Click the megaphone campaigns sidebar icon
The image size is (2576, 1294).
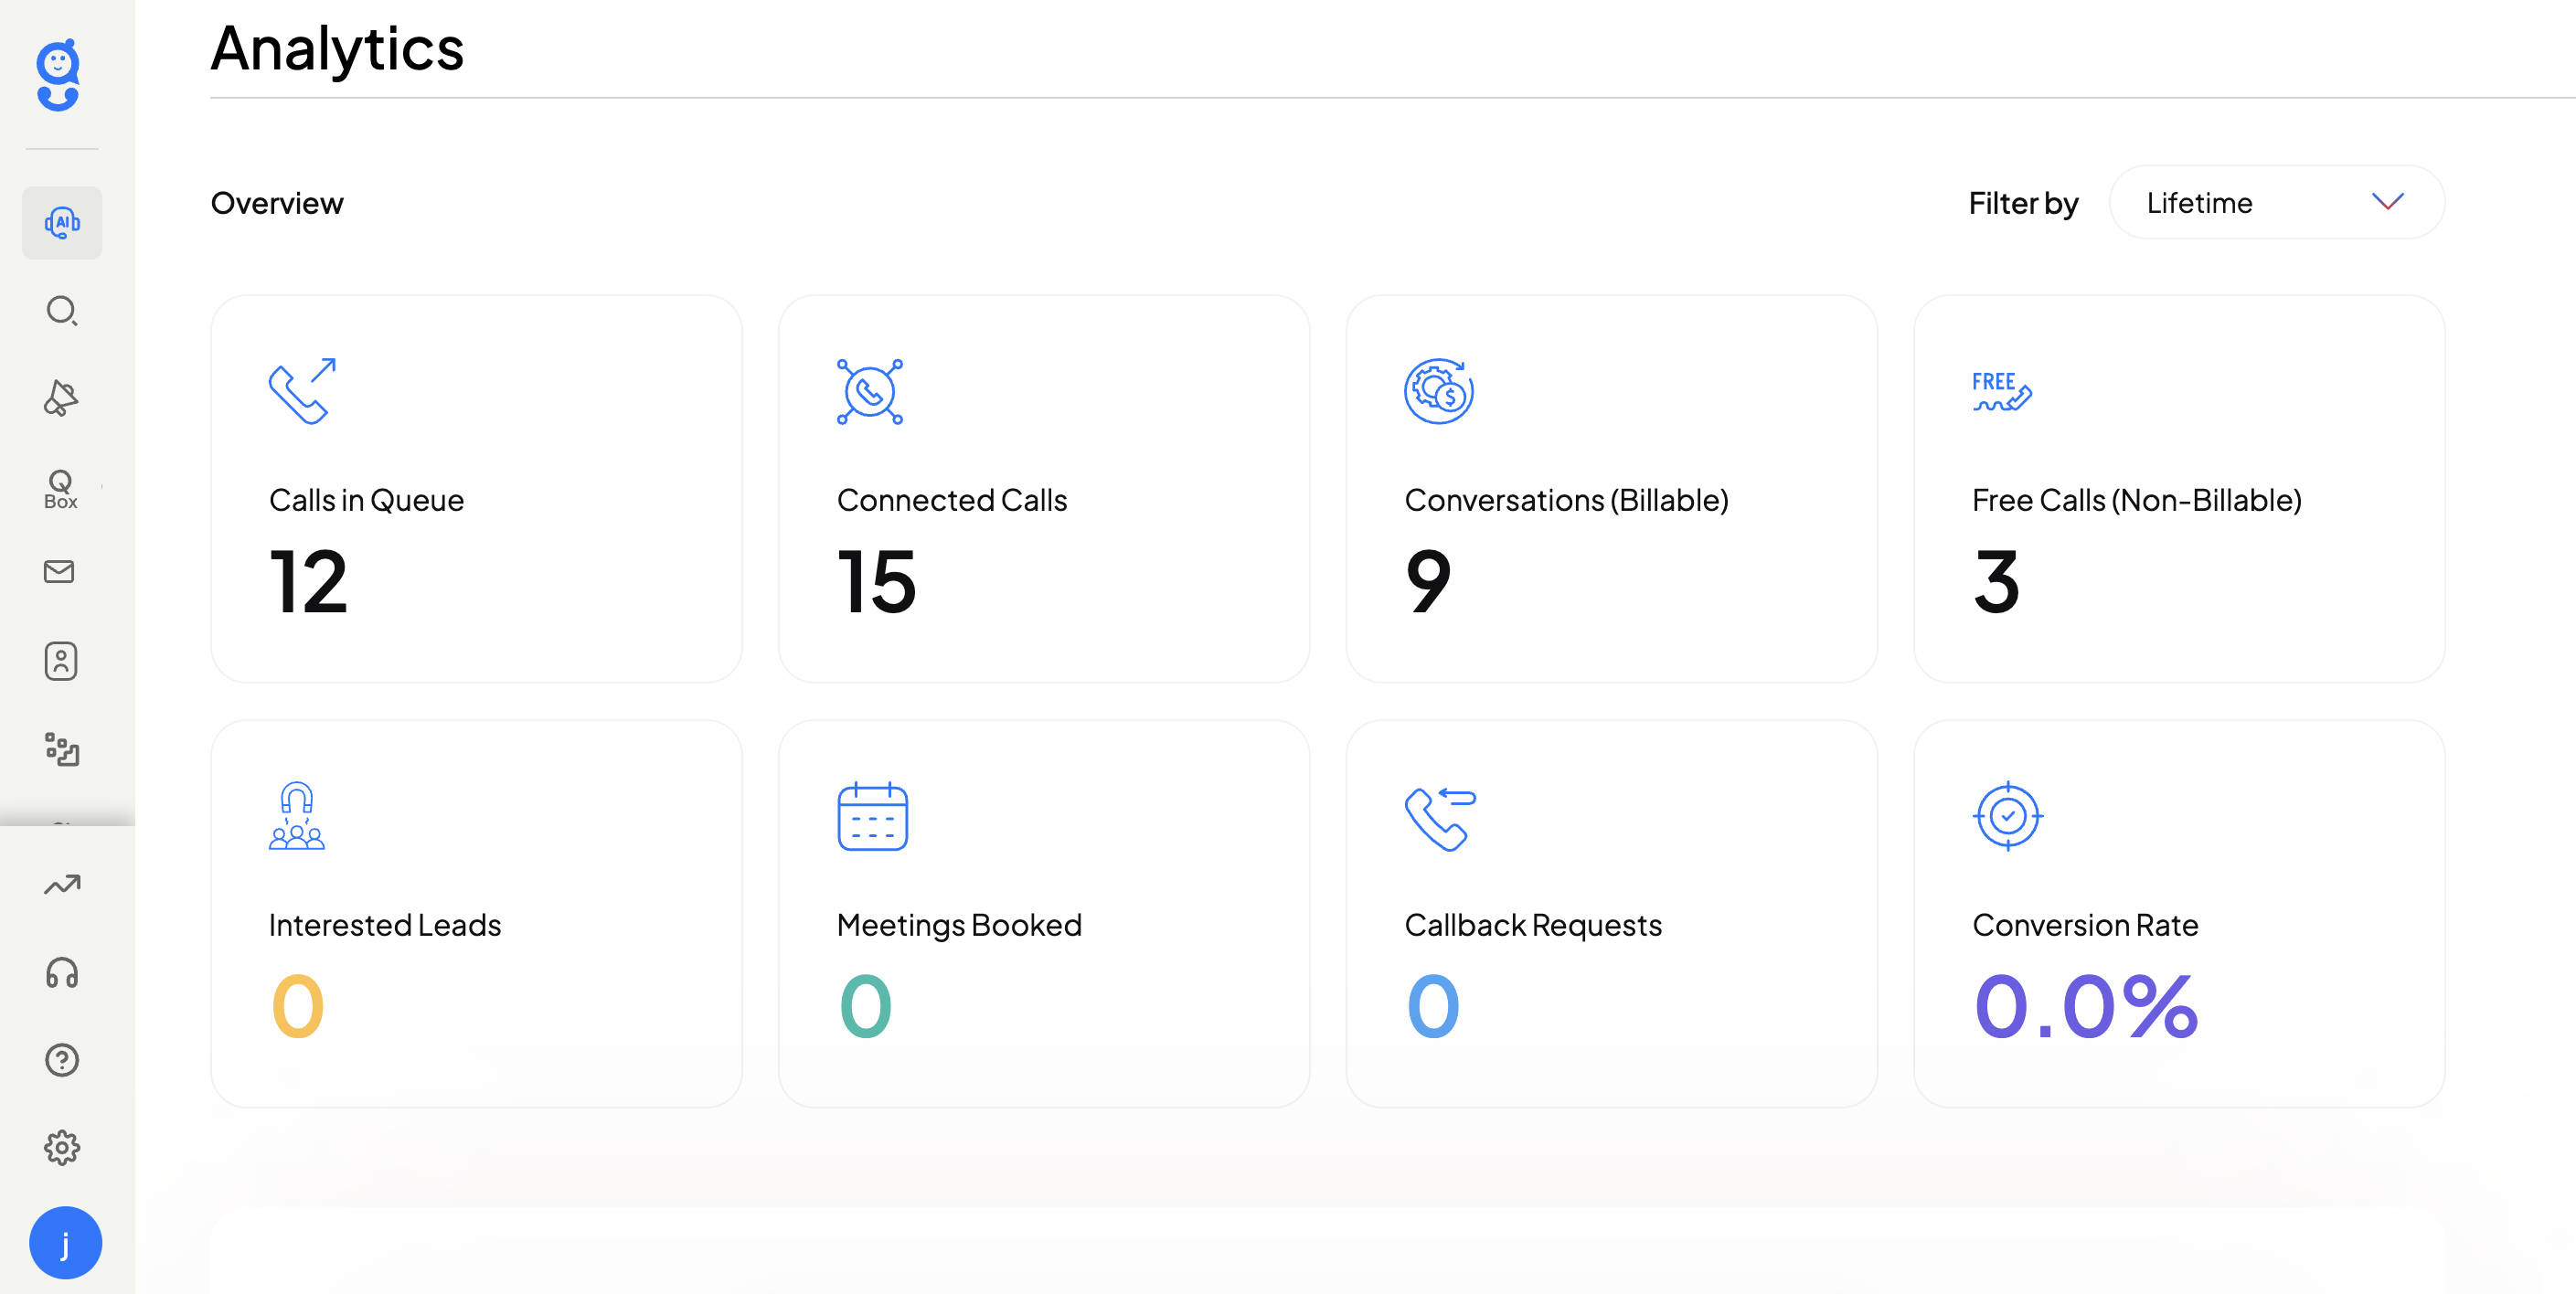pyautogui.click(x=62, y=398)
